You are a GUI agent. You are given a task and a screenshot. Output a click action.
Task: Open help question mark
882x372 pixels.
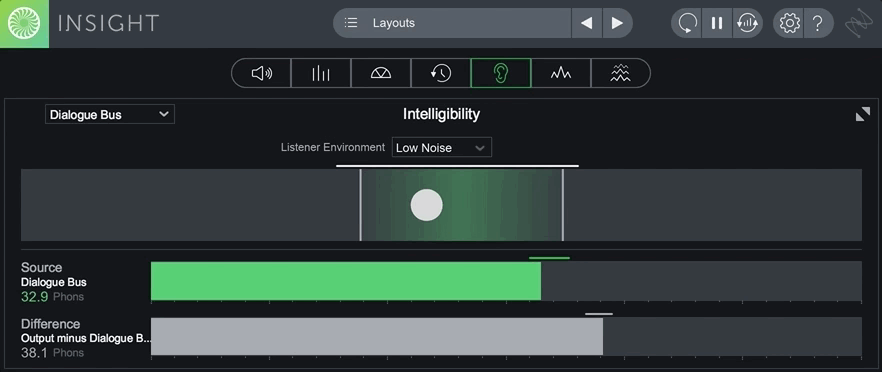[818, 23]
